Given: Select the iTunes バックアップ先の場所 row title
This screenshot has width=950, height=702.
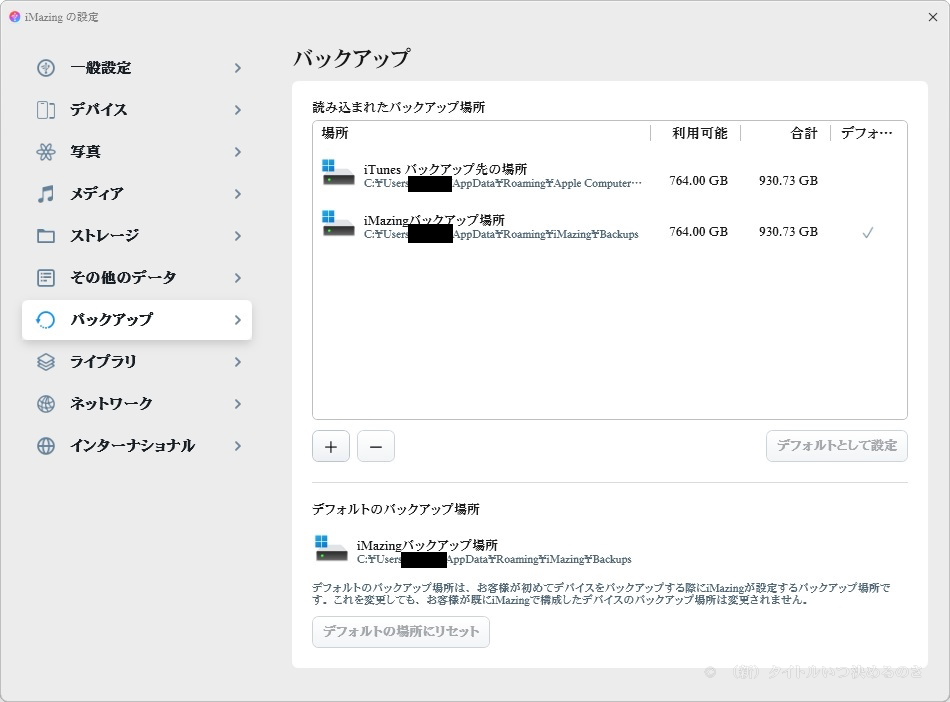Looking at the screenshot, I should click(445, 169).
